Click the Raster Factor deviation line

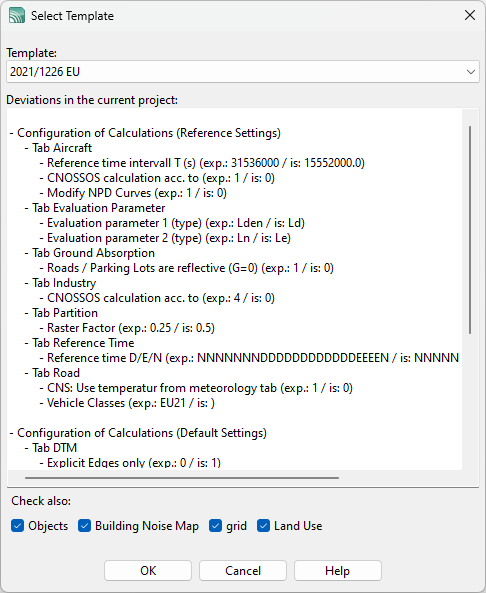click(127, 328)
